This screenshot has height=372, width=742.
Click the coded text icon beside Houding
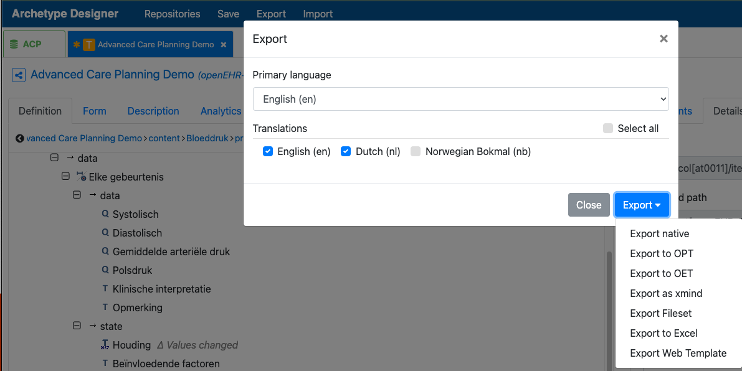pos(105,345)
